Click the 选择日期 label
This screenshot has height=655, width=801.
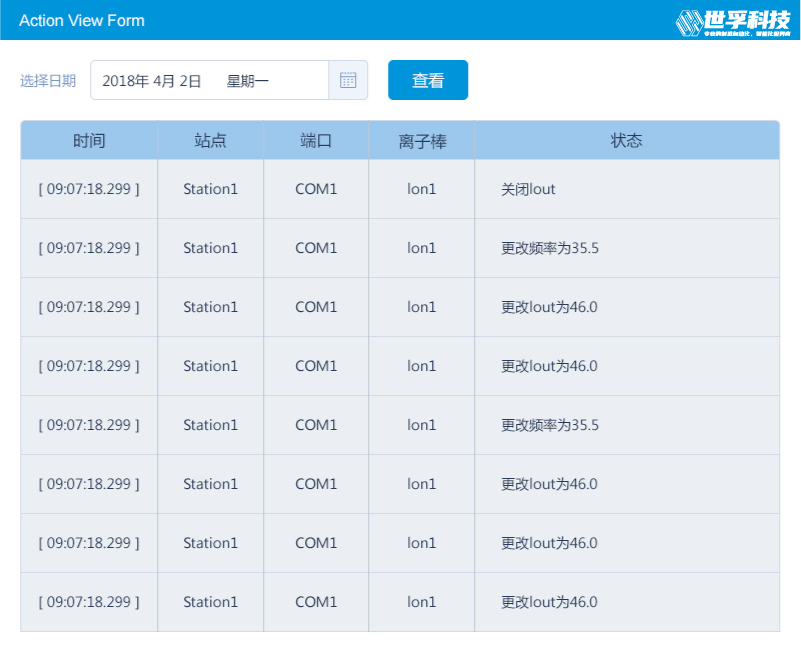(48, 81)
